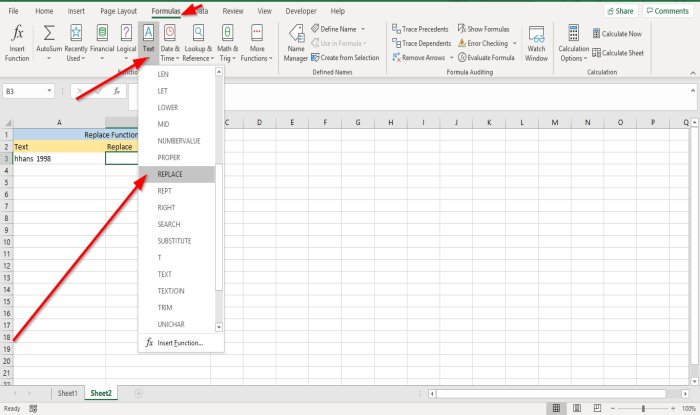
Task: Click the Text functions button
Action: pyautogui.click(x=148, y=43)
